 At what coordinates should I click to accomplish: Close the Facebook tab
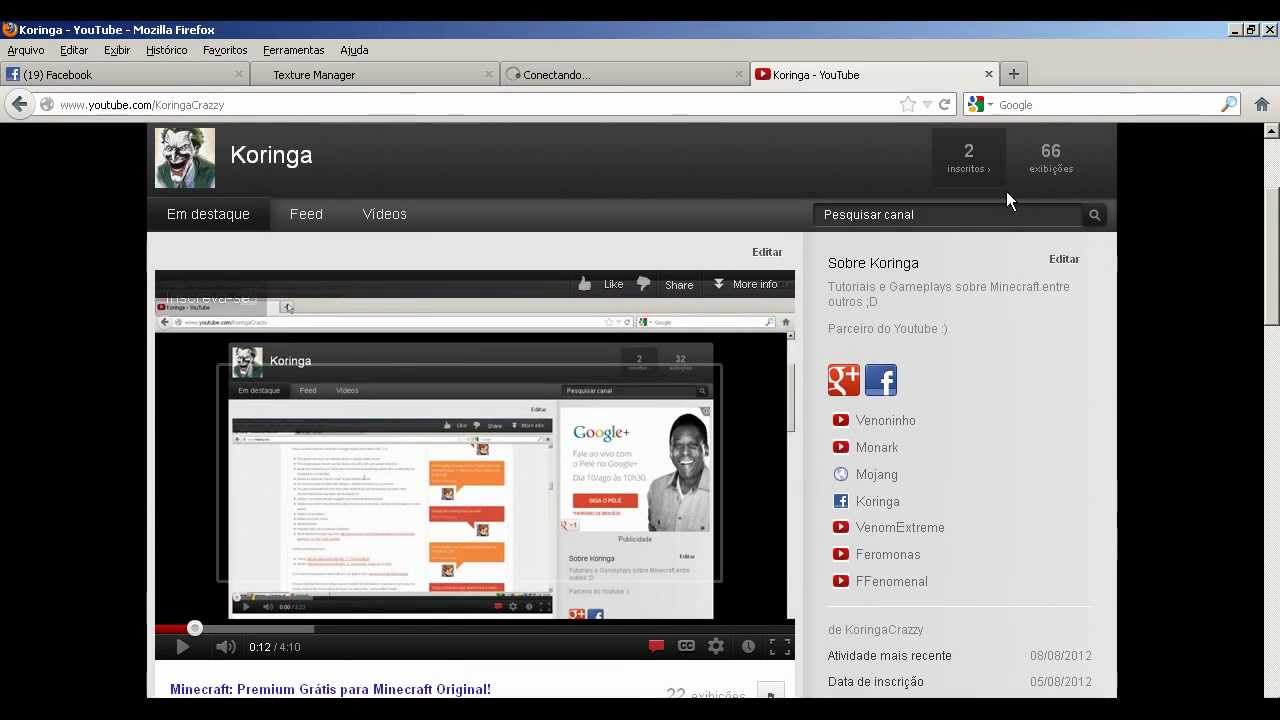(239, 74)
